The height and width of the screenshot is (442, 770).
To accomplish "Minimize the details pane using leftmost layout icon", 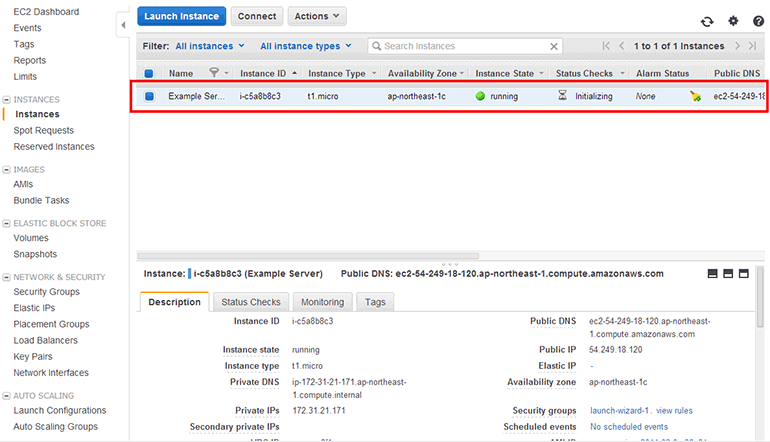I will coord(713,273).
